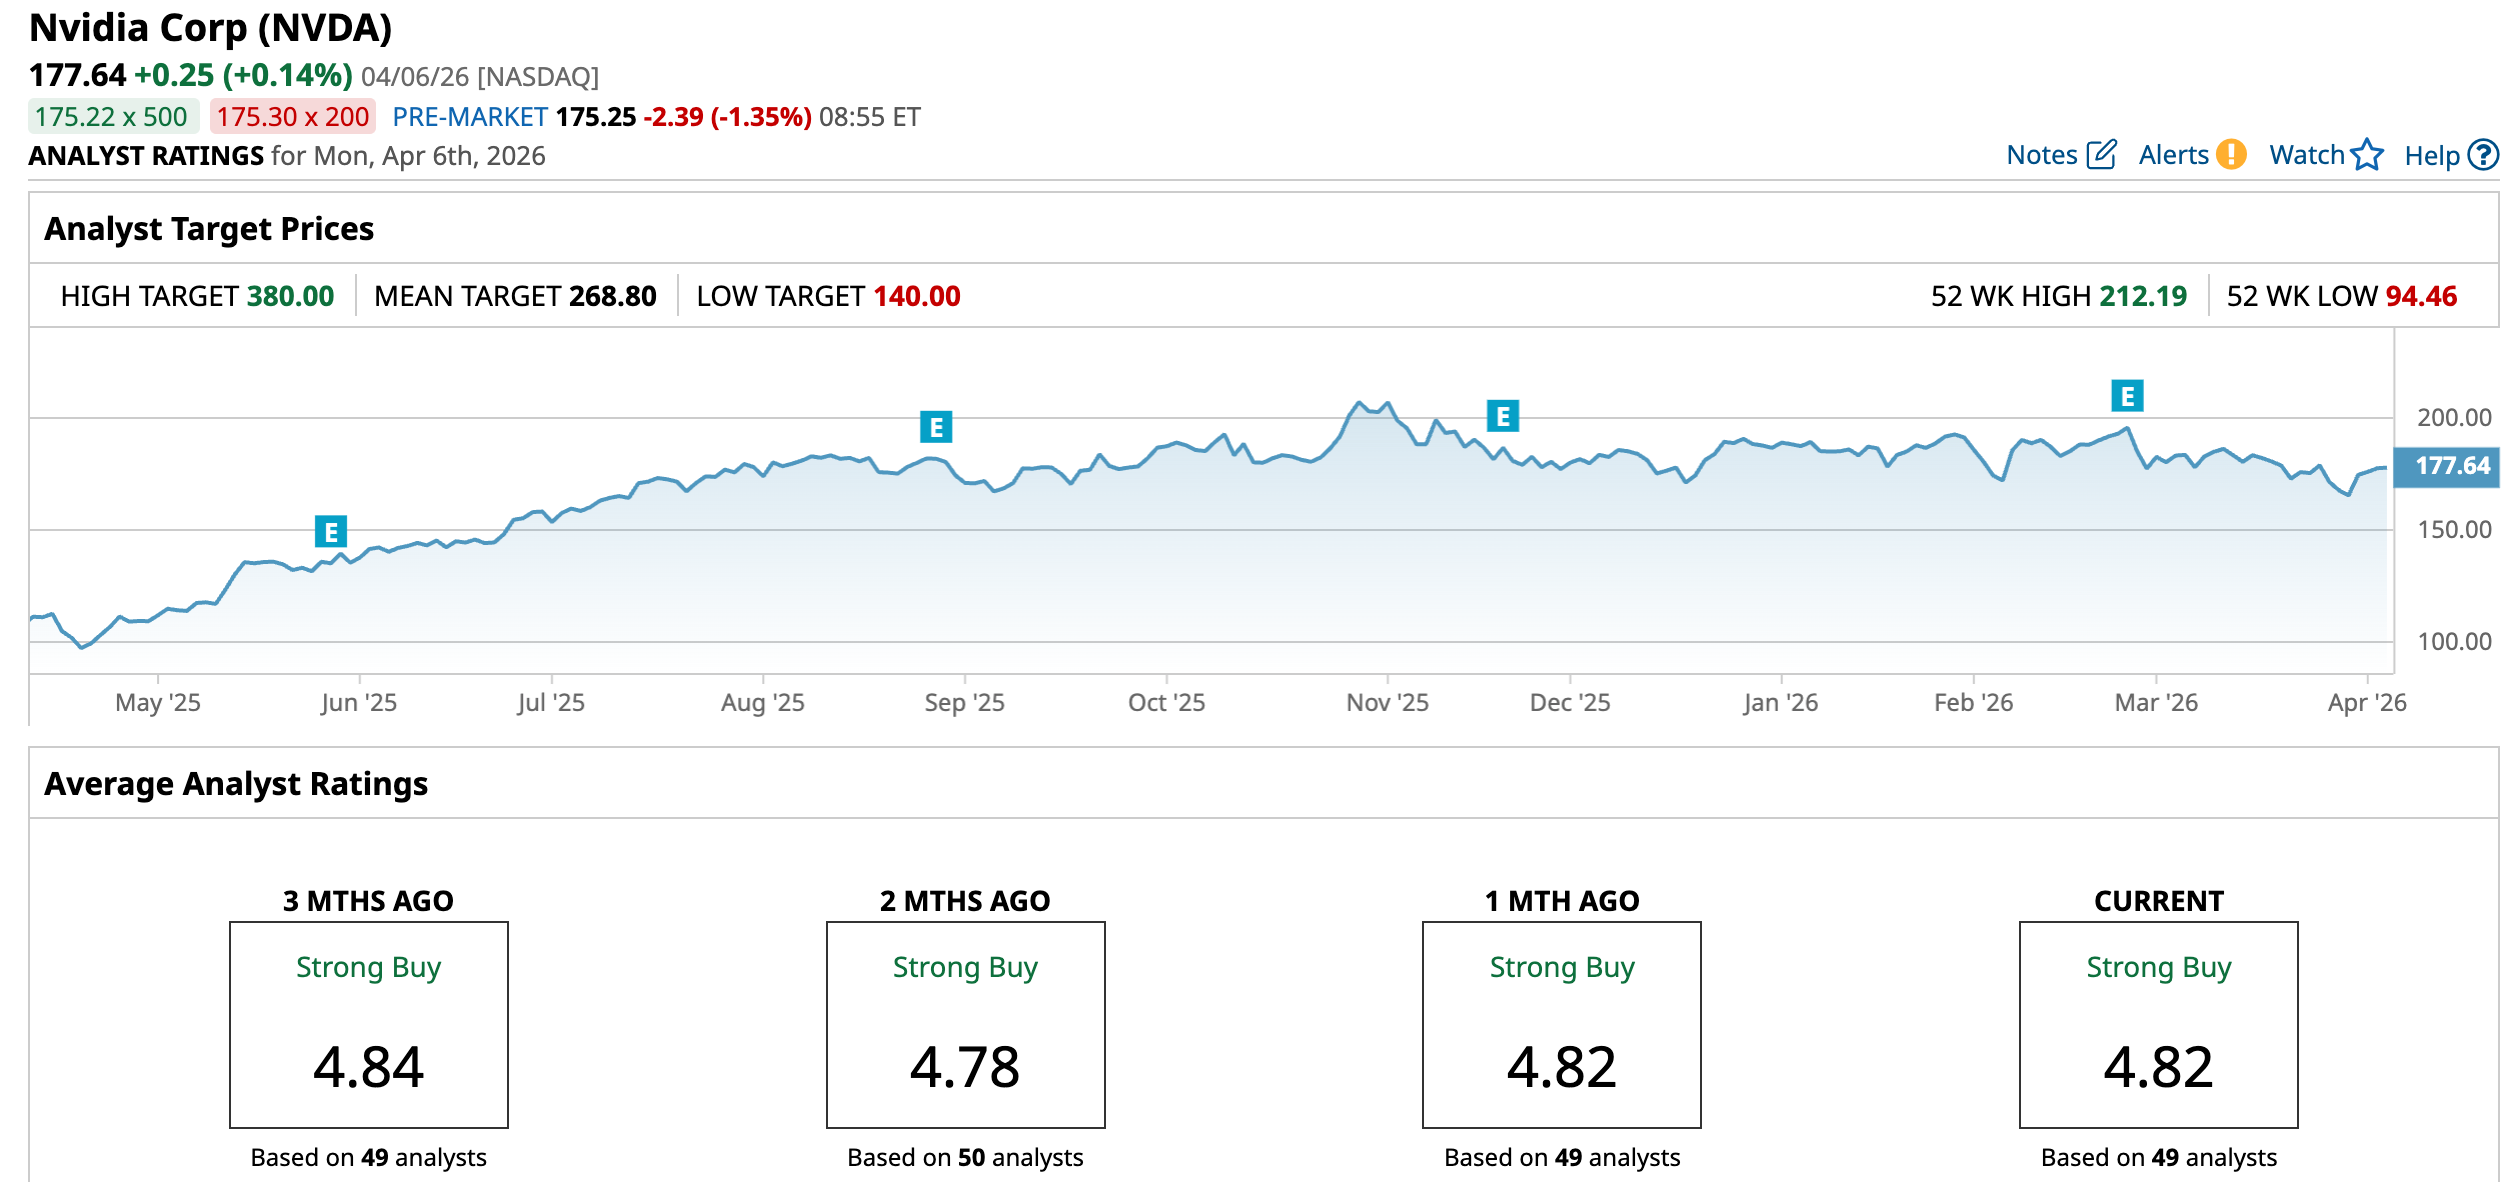Click the Alerts link text
Image resolution: width=2512 pixels, height=1182 pixels.
coord(2173,155)
